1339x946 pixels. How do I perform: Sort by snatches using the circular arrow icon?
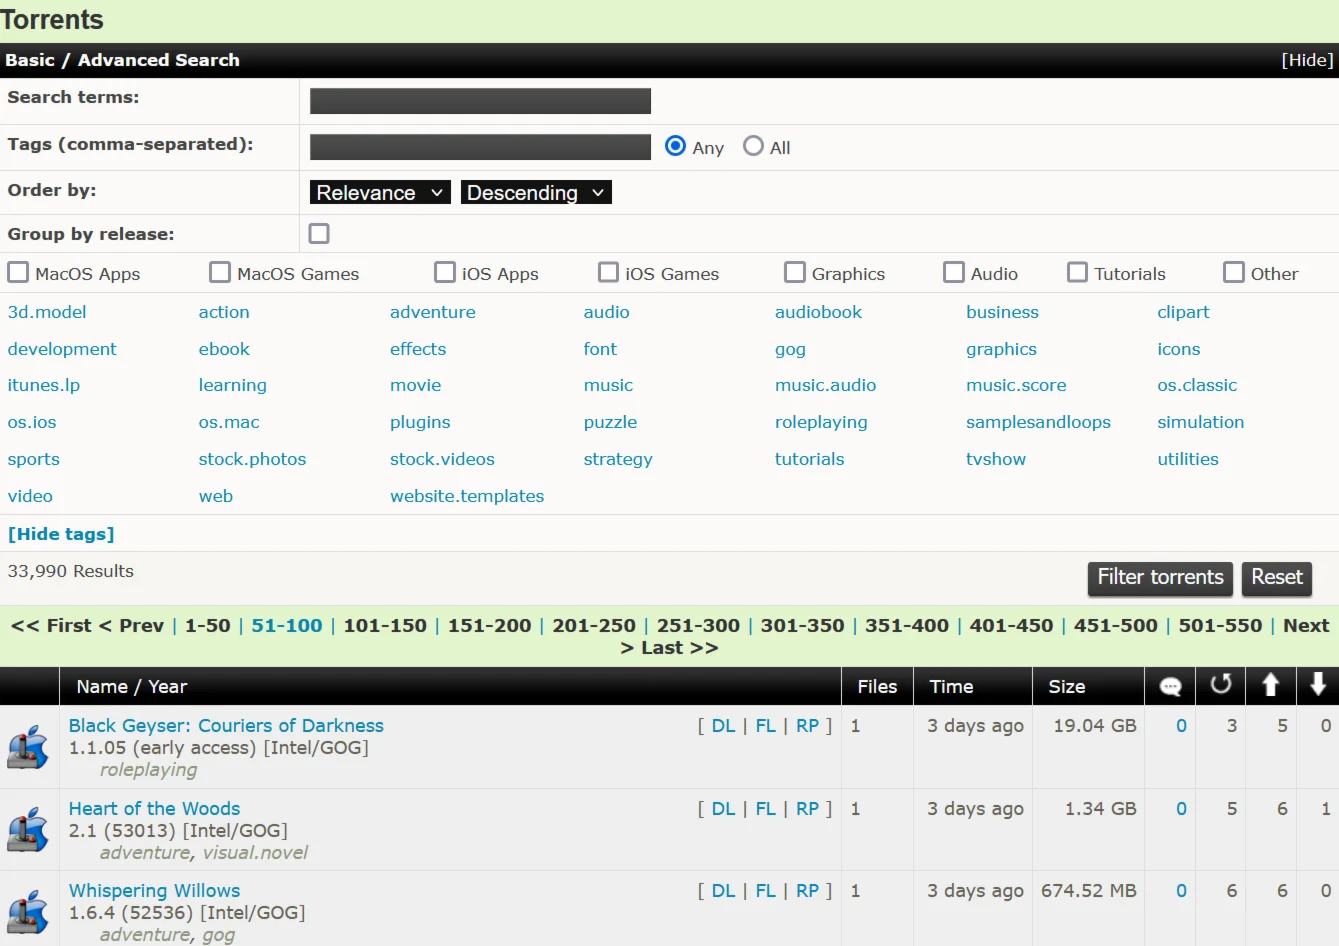[1220, 685]
